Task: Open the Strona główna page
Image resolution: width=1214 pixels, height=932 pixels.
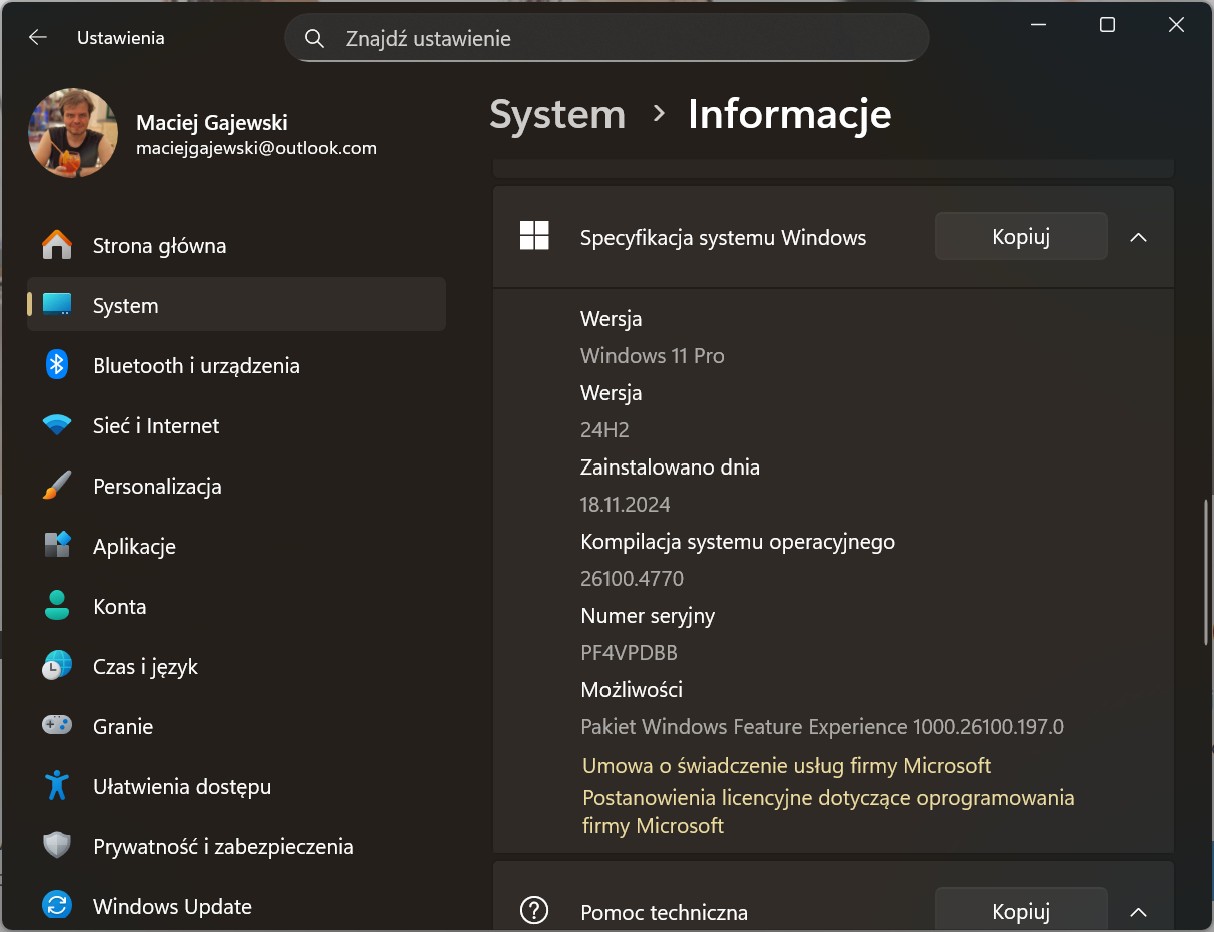Action: pyautogui.click(x=237, y=245)
